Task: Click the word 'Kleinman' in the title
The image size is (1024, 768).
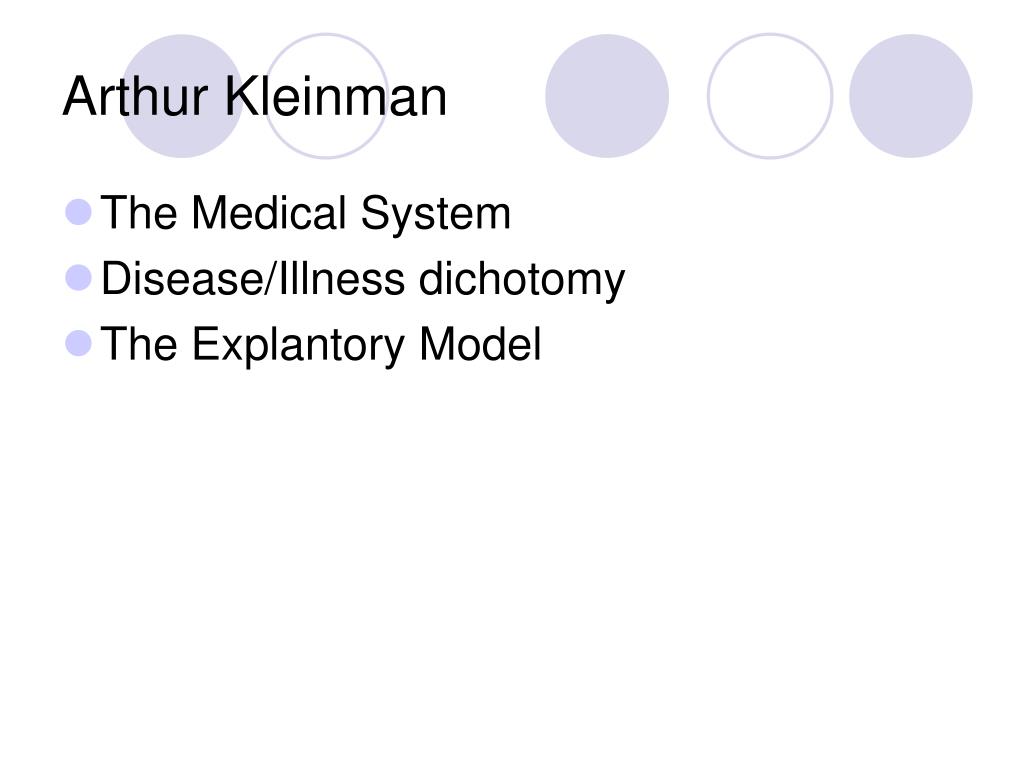Action: point(336,97)
